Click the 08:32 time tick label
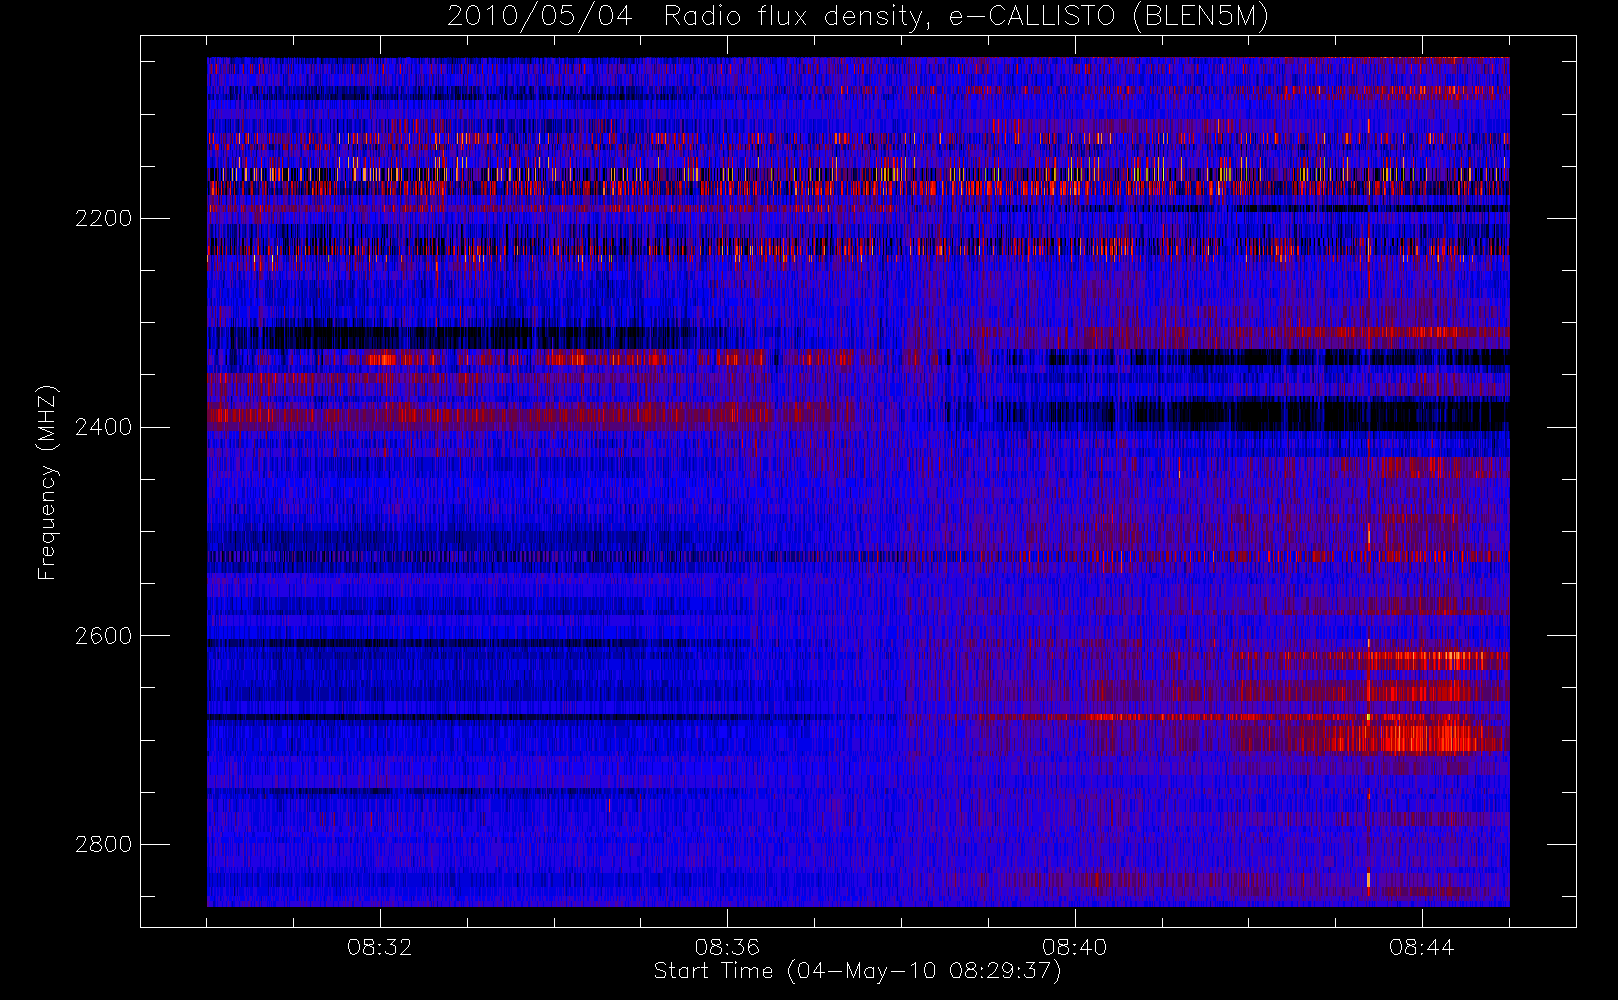Image resolution: width=1618 pixels, height=1000 pixels. [379, 947]
